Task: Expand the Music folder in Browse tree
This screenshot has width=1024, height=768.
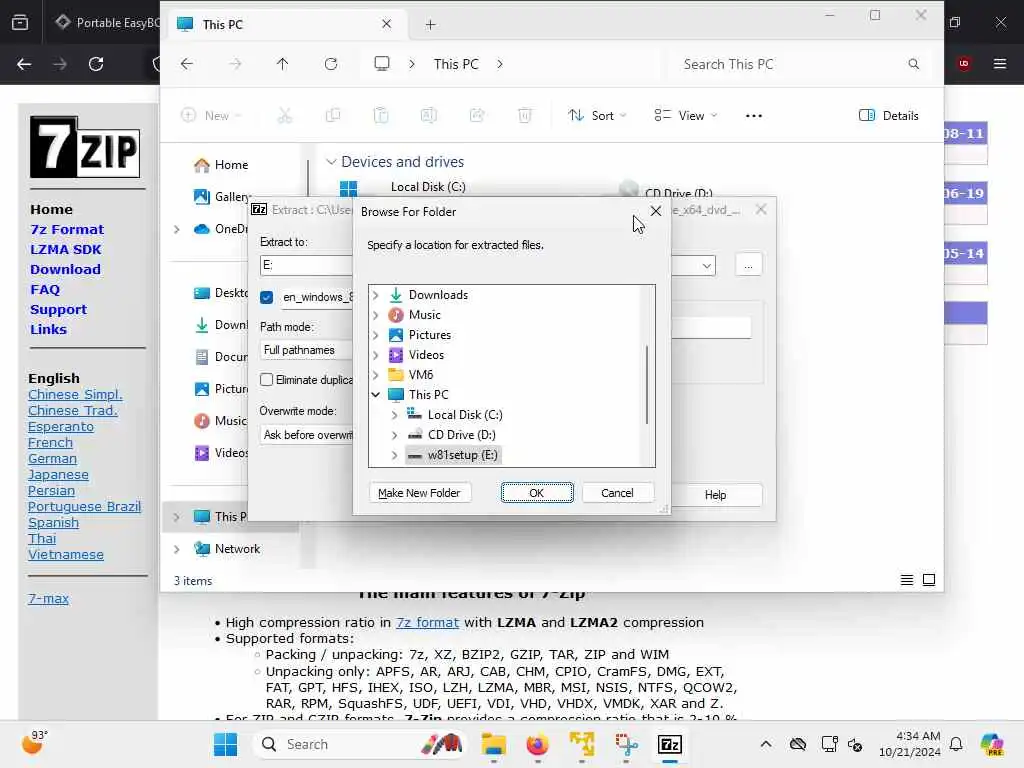Action: [376, 315]
